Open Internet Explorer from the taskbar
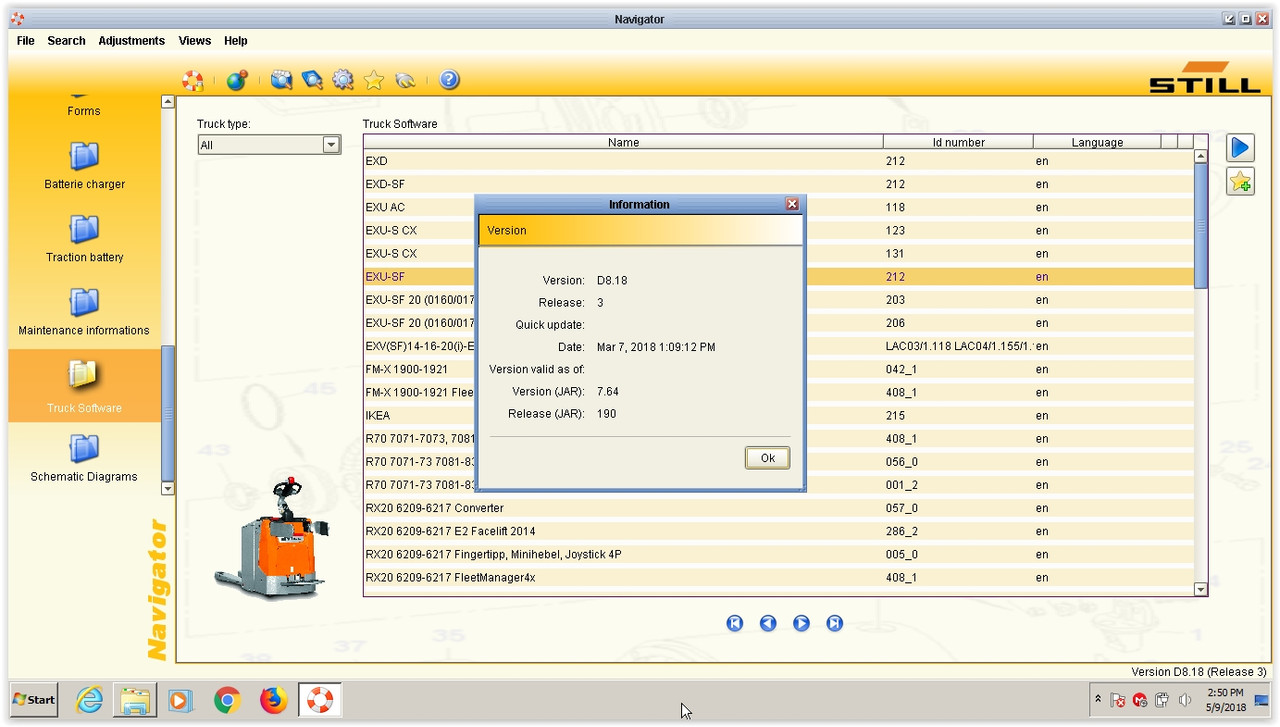 click(89, 700)
